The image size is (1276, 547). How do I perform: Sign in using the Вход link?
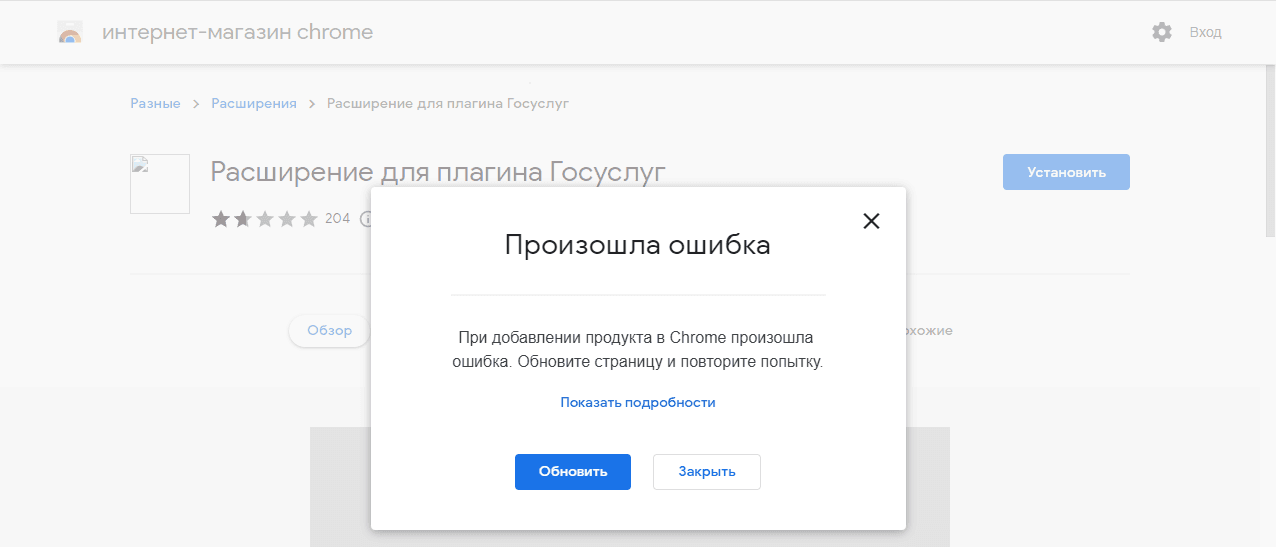click(1205, 32)
